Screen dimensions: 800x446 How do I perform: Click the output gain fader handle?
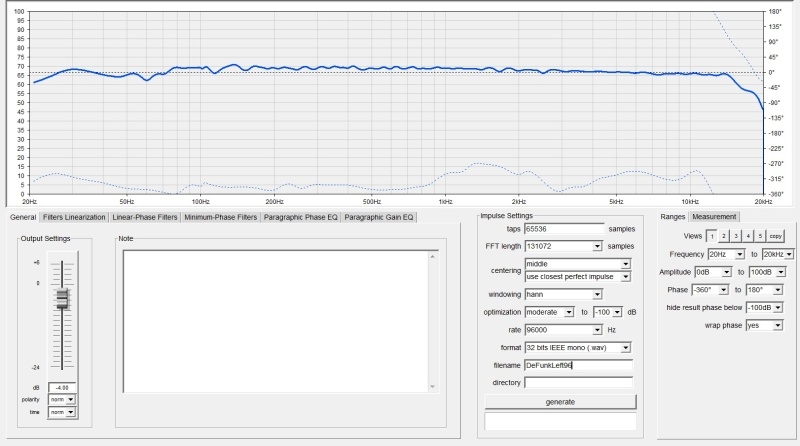click(62, 298)
